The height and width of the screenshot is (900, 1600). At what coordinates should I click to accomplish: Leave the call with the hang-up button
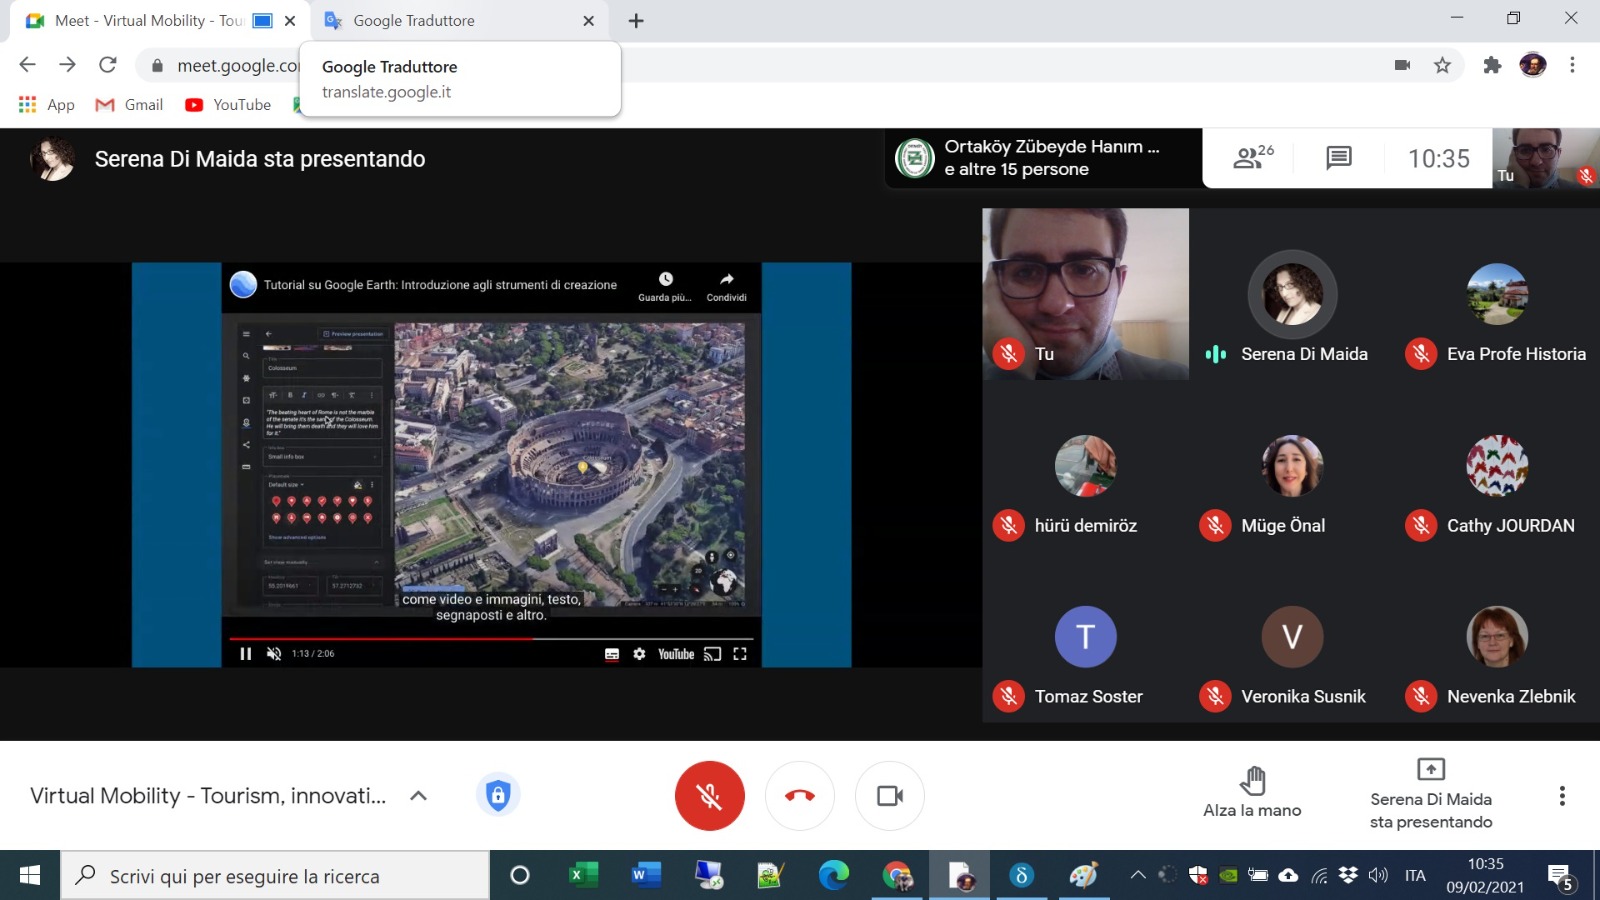tap(800, 796)
